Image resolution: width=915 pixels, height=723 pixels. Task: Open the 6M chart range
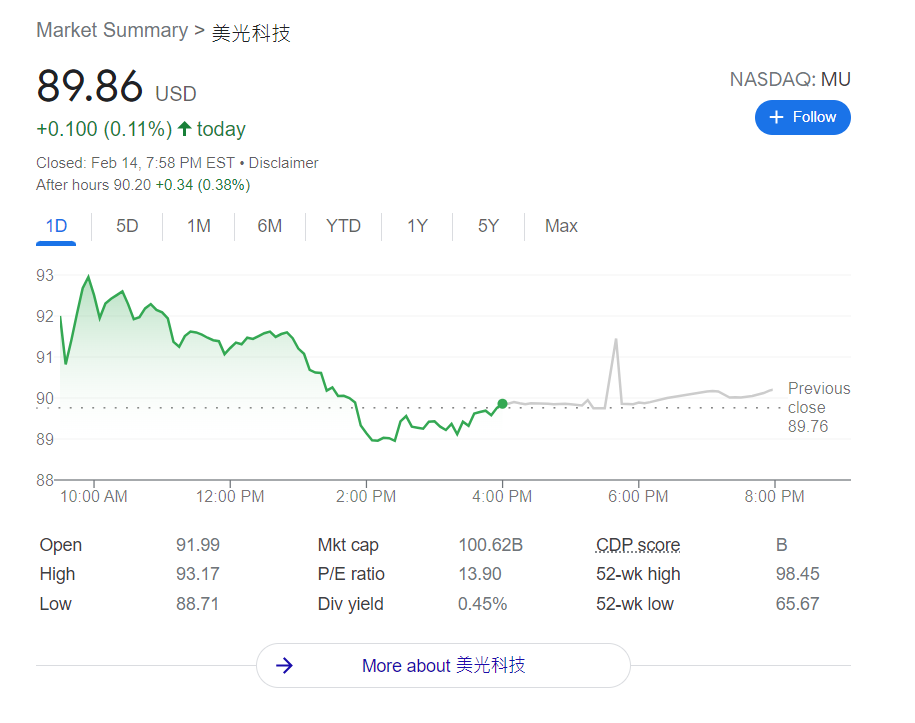[269, 226]
